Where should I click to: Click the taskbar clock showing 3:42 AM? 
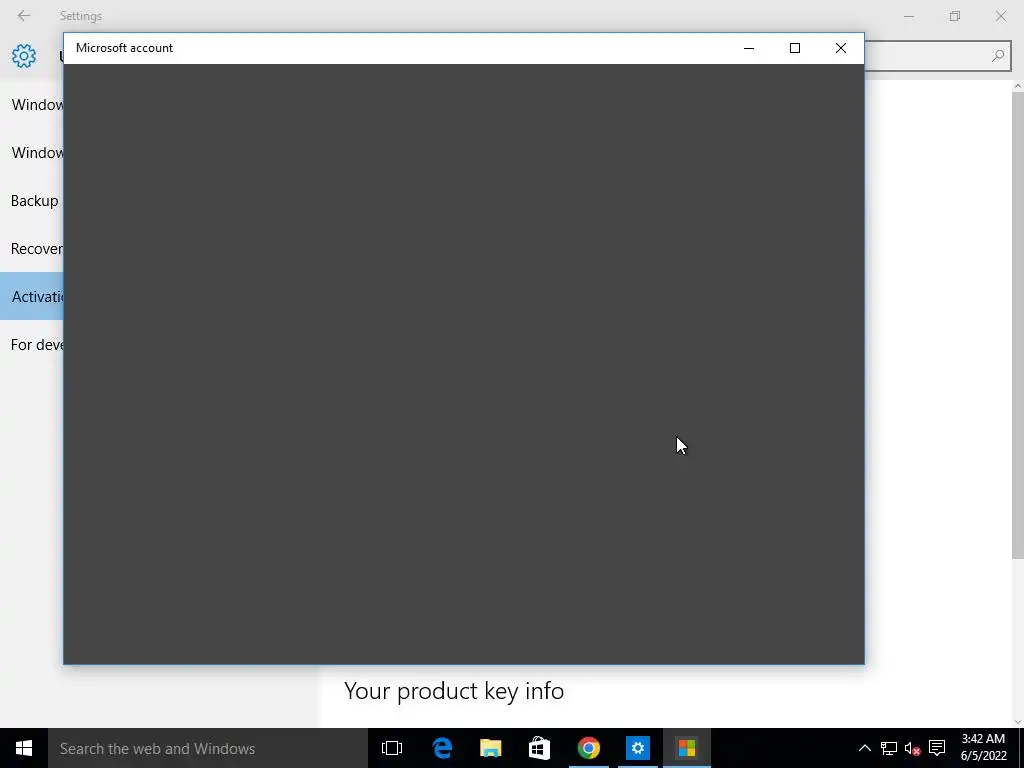point(983,748)
